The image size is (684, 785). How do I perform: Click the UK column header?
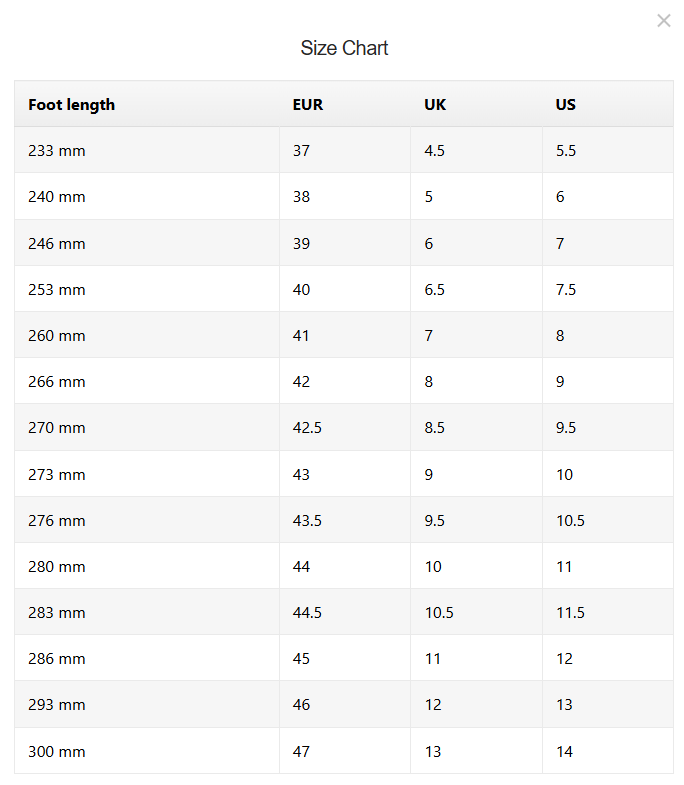[435, 105]
